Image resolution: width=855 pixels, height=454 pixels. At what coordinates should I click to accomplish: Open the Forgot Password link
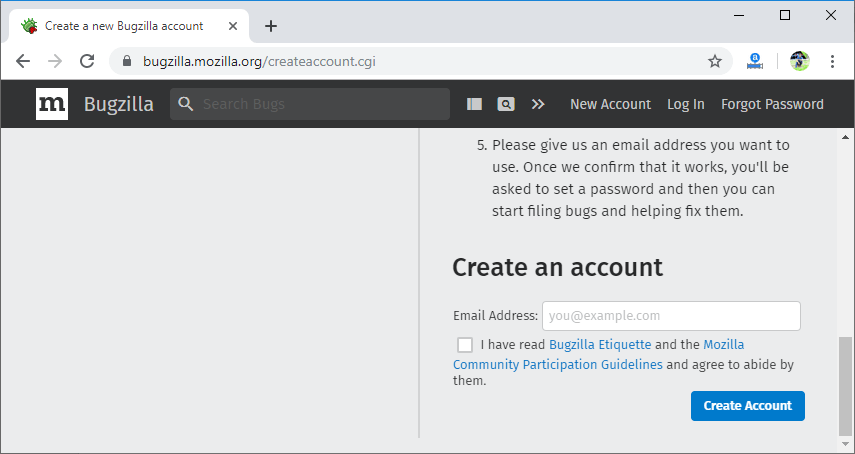(772, 104)
